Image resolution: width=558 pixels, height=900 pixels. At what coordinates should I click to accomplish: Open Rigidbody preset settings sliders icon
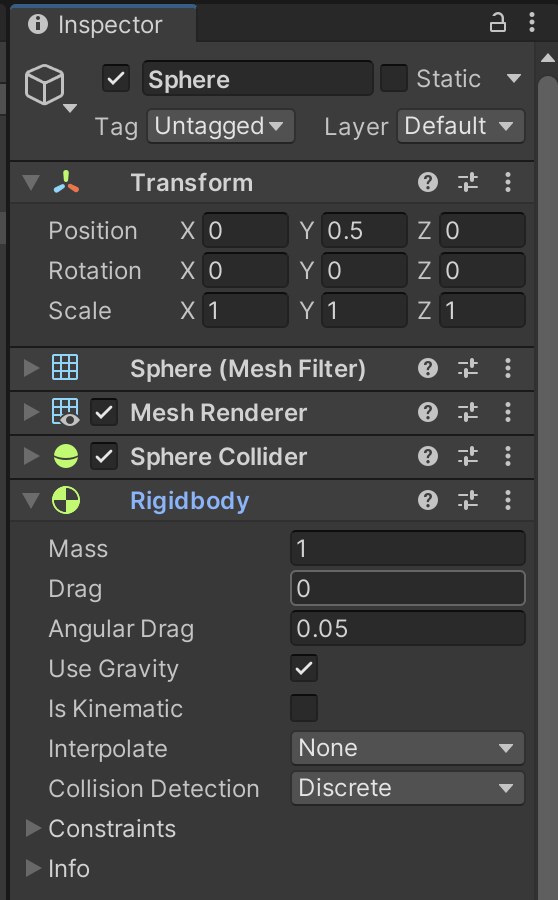pos(468,501)
